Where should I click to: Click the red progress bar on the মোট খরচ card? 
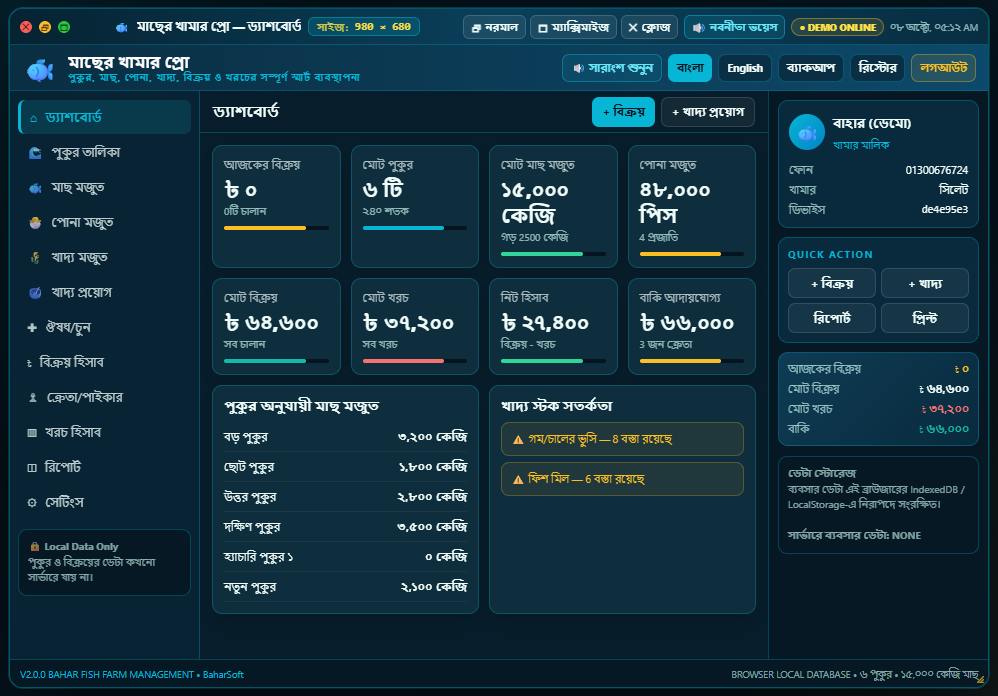415,361
